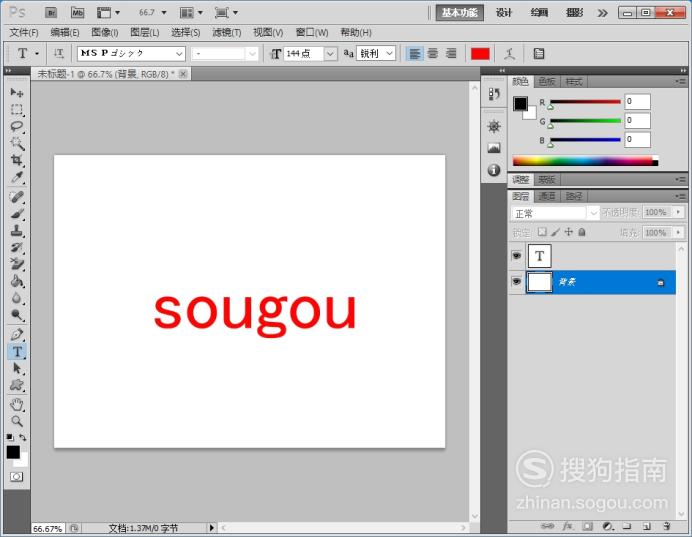Select the Eraser tool
Screen dimensions: 692x537
coord(17,264)
